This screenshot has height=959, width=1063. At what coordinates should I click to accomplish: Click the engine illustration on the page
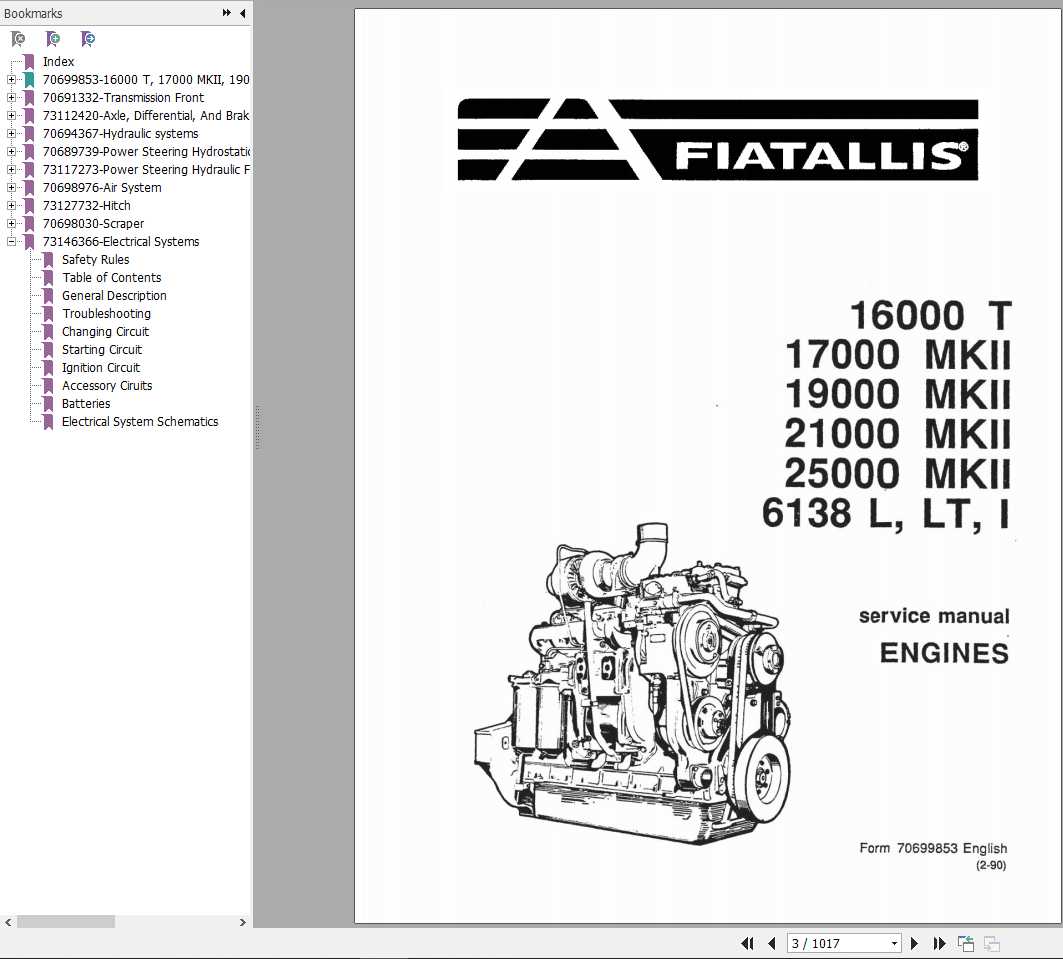pos(633,683)
